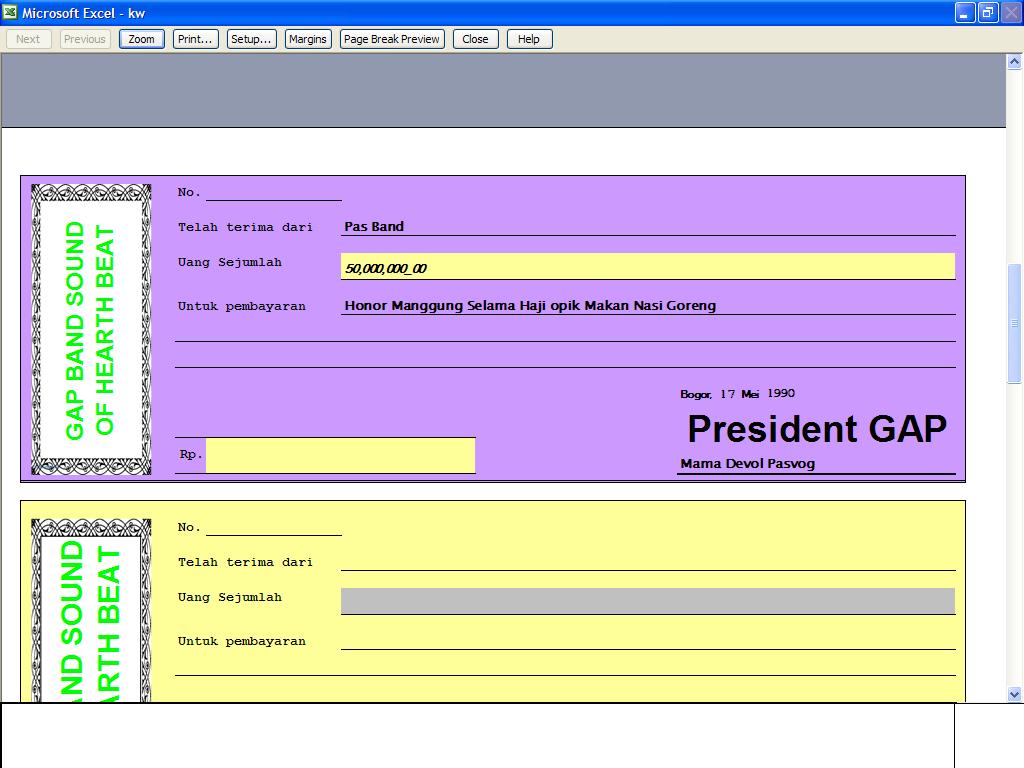
Task: Minimize the Microsoft Excel window
Action: (x=963, y=13)
